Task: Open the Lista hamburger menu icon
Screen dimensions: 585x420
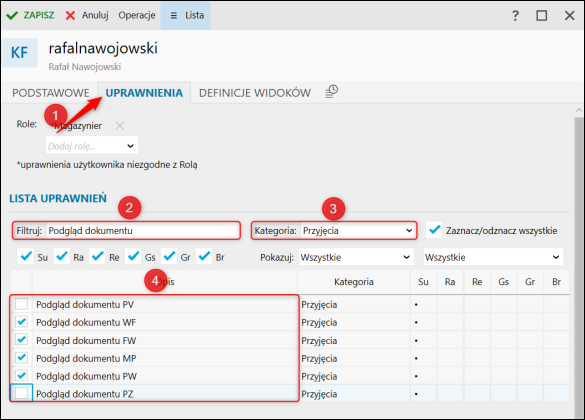Action: pos(173,15)
